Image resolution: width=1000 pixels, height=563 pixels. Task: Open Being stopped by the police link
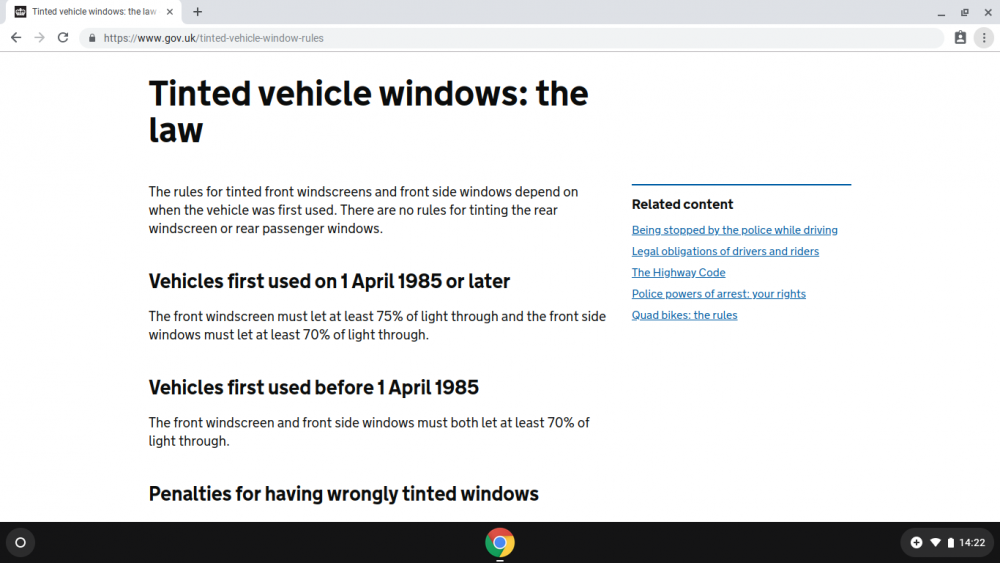[x=734, y=230]
